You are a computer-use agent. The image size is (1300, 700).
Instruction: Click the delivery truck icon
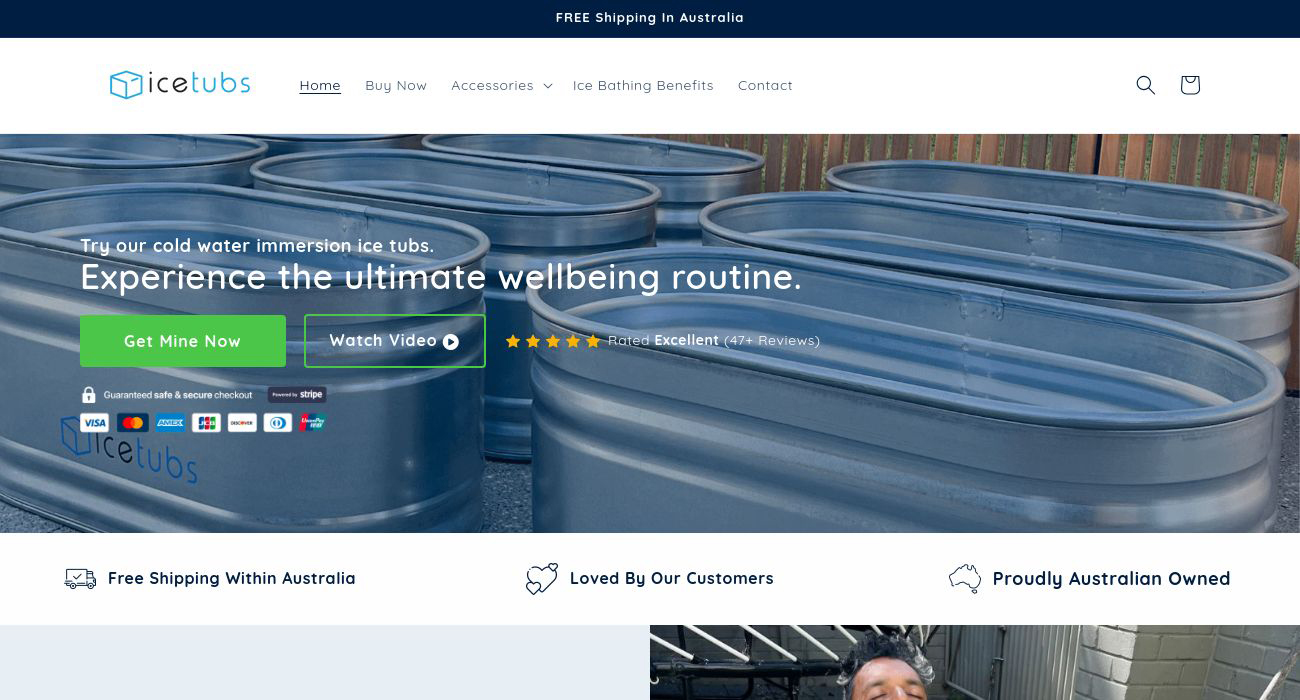pos(80,578)
